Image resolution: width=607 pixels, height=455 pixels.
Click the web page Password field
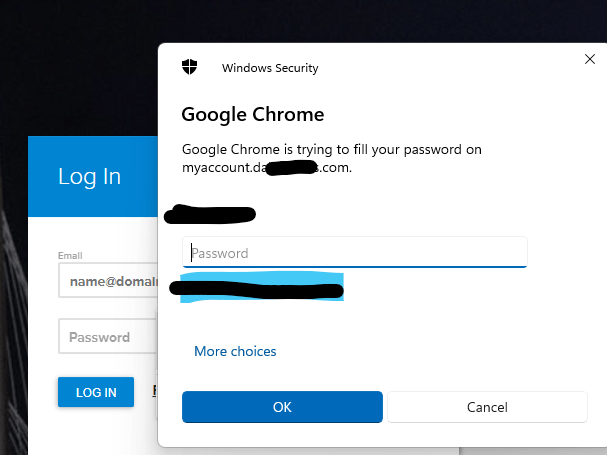coord(108,337)
